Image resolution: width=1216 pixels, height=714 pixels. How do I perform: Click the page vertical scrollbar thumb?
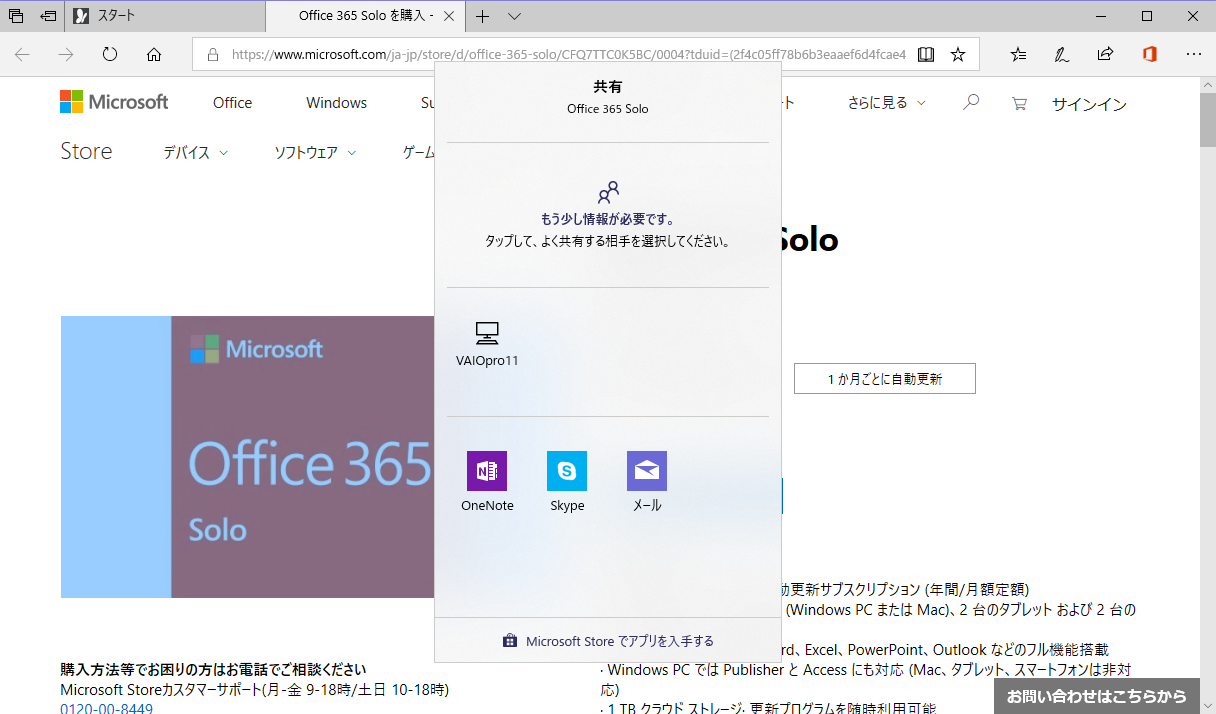(x=1208, y=121)
